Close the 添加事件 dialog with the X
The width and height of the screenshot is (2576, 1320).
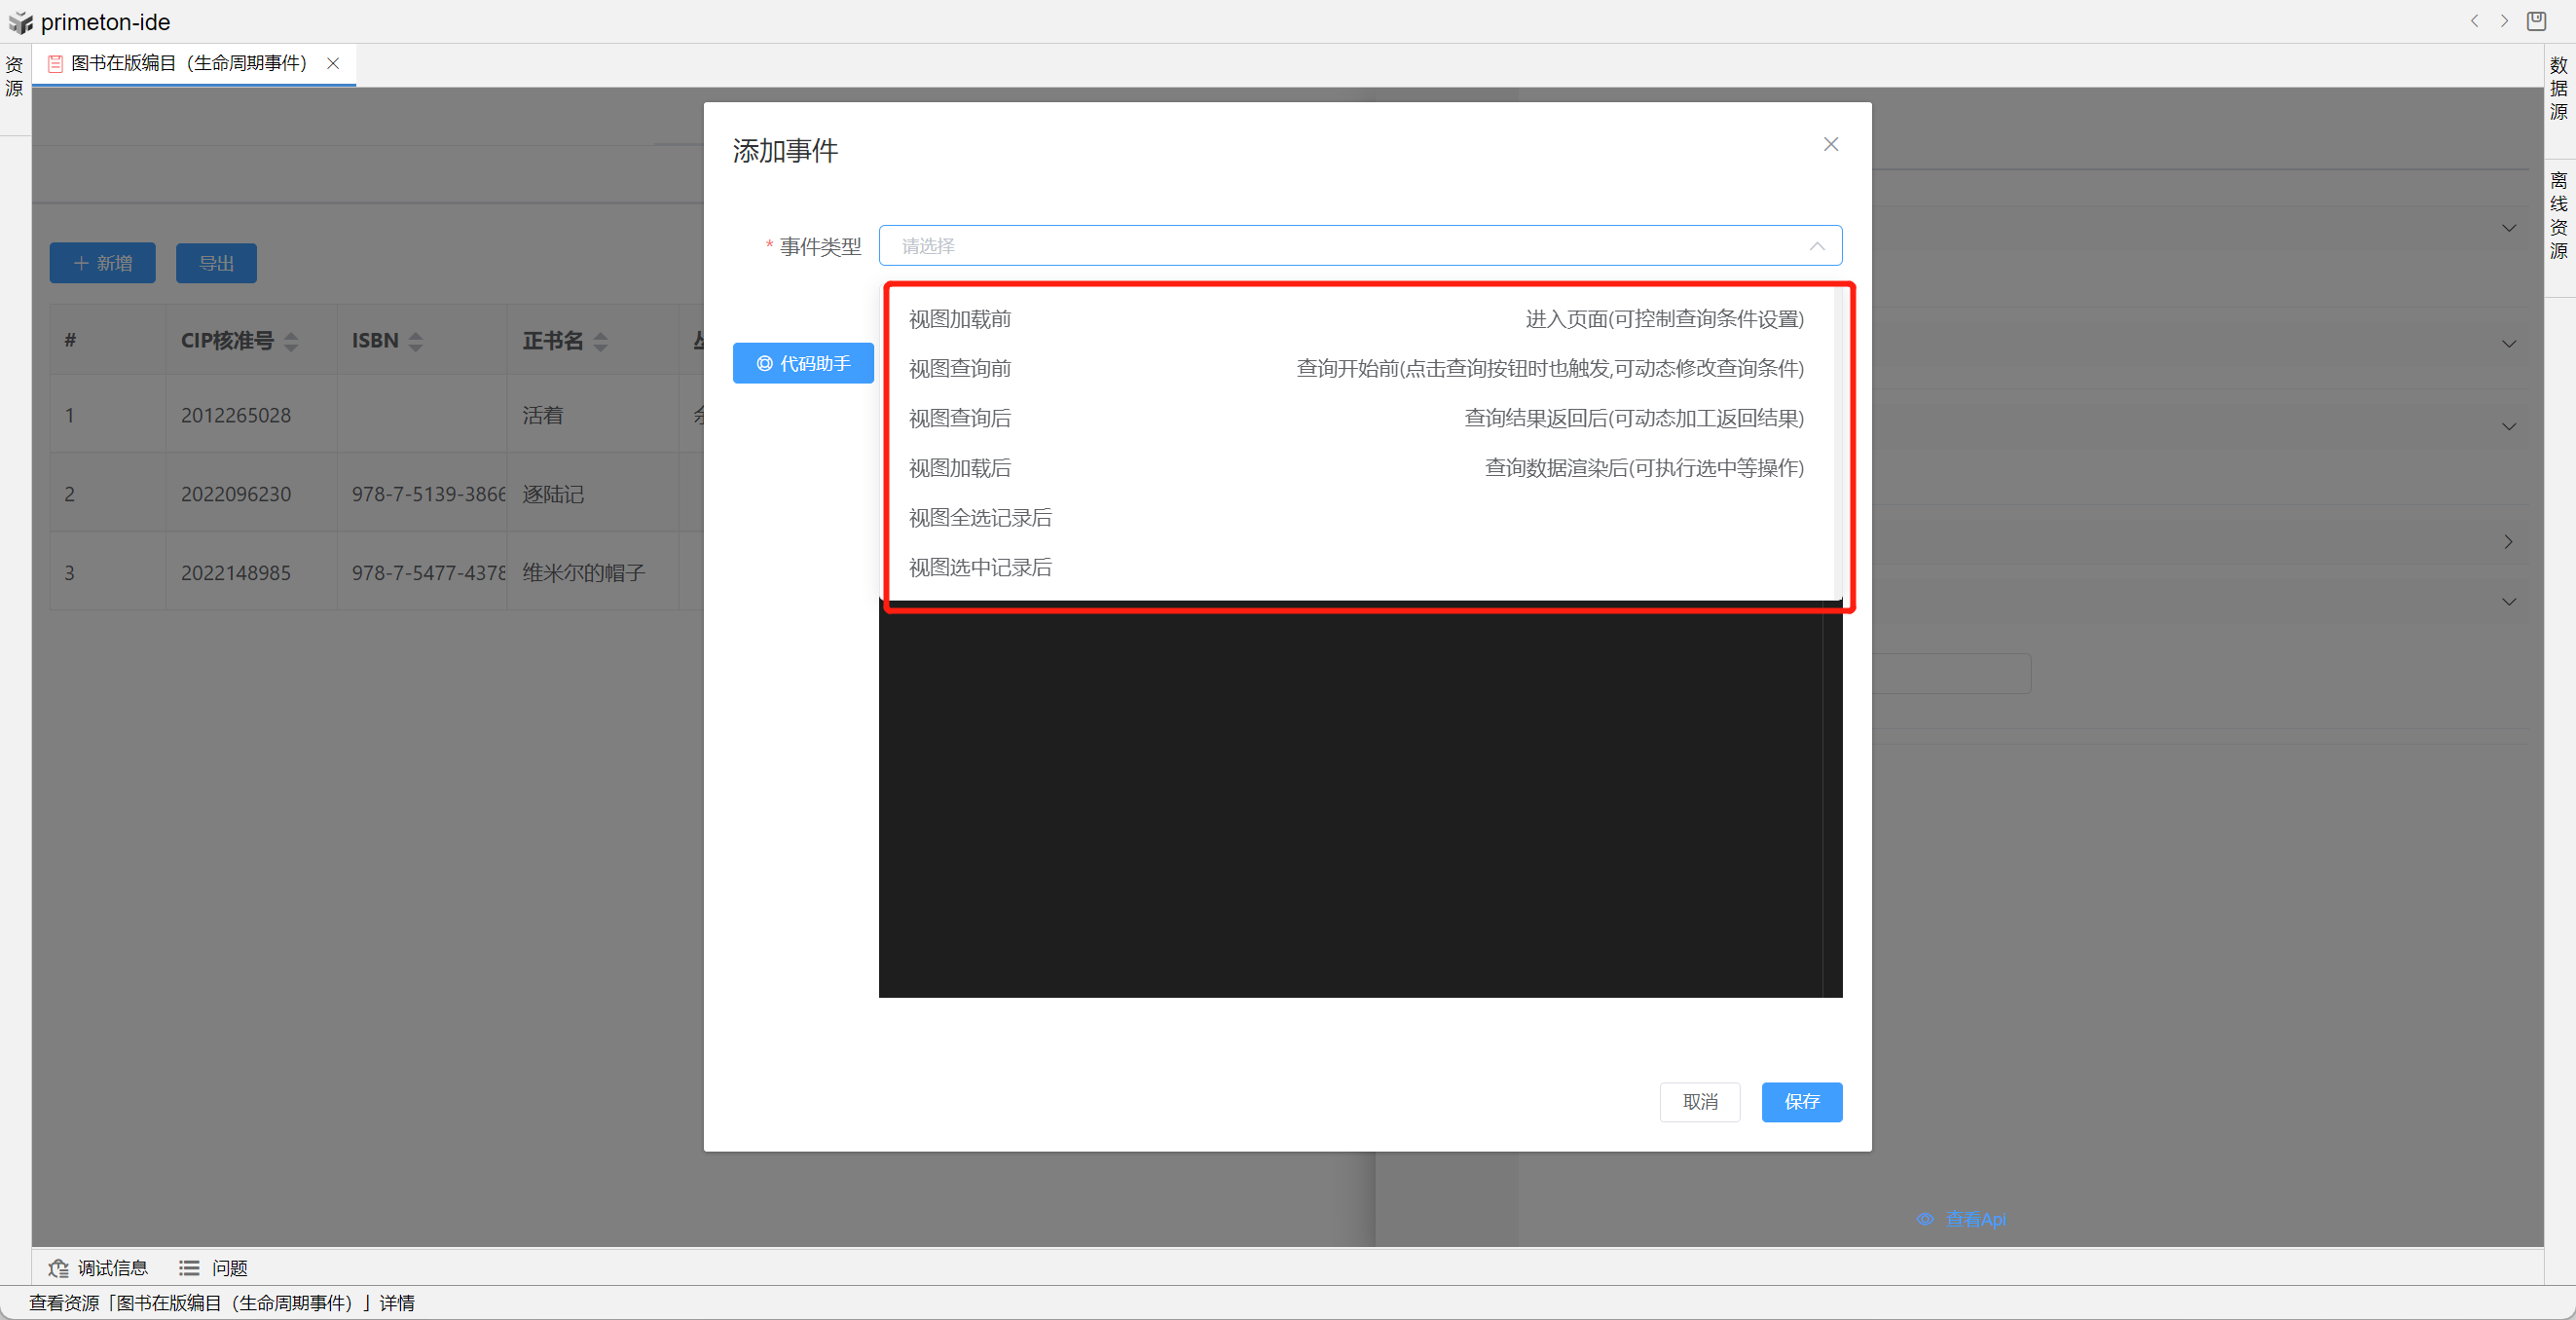[x=1830, y=144]
